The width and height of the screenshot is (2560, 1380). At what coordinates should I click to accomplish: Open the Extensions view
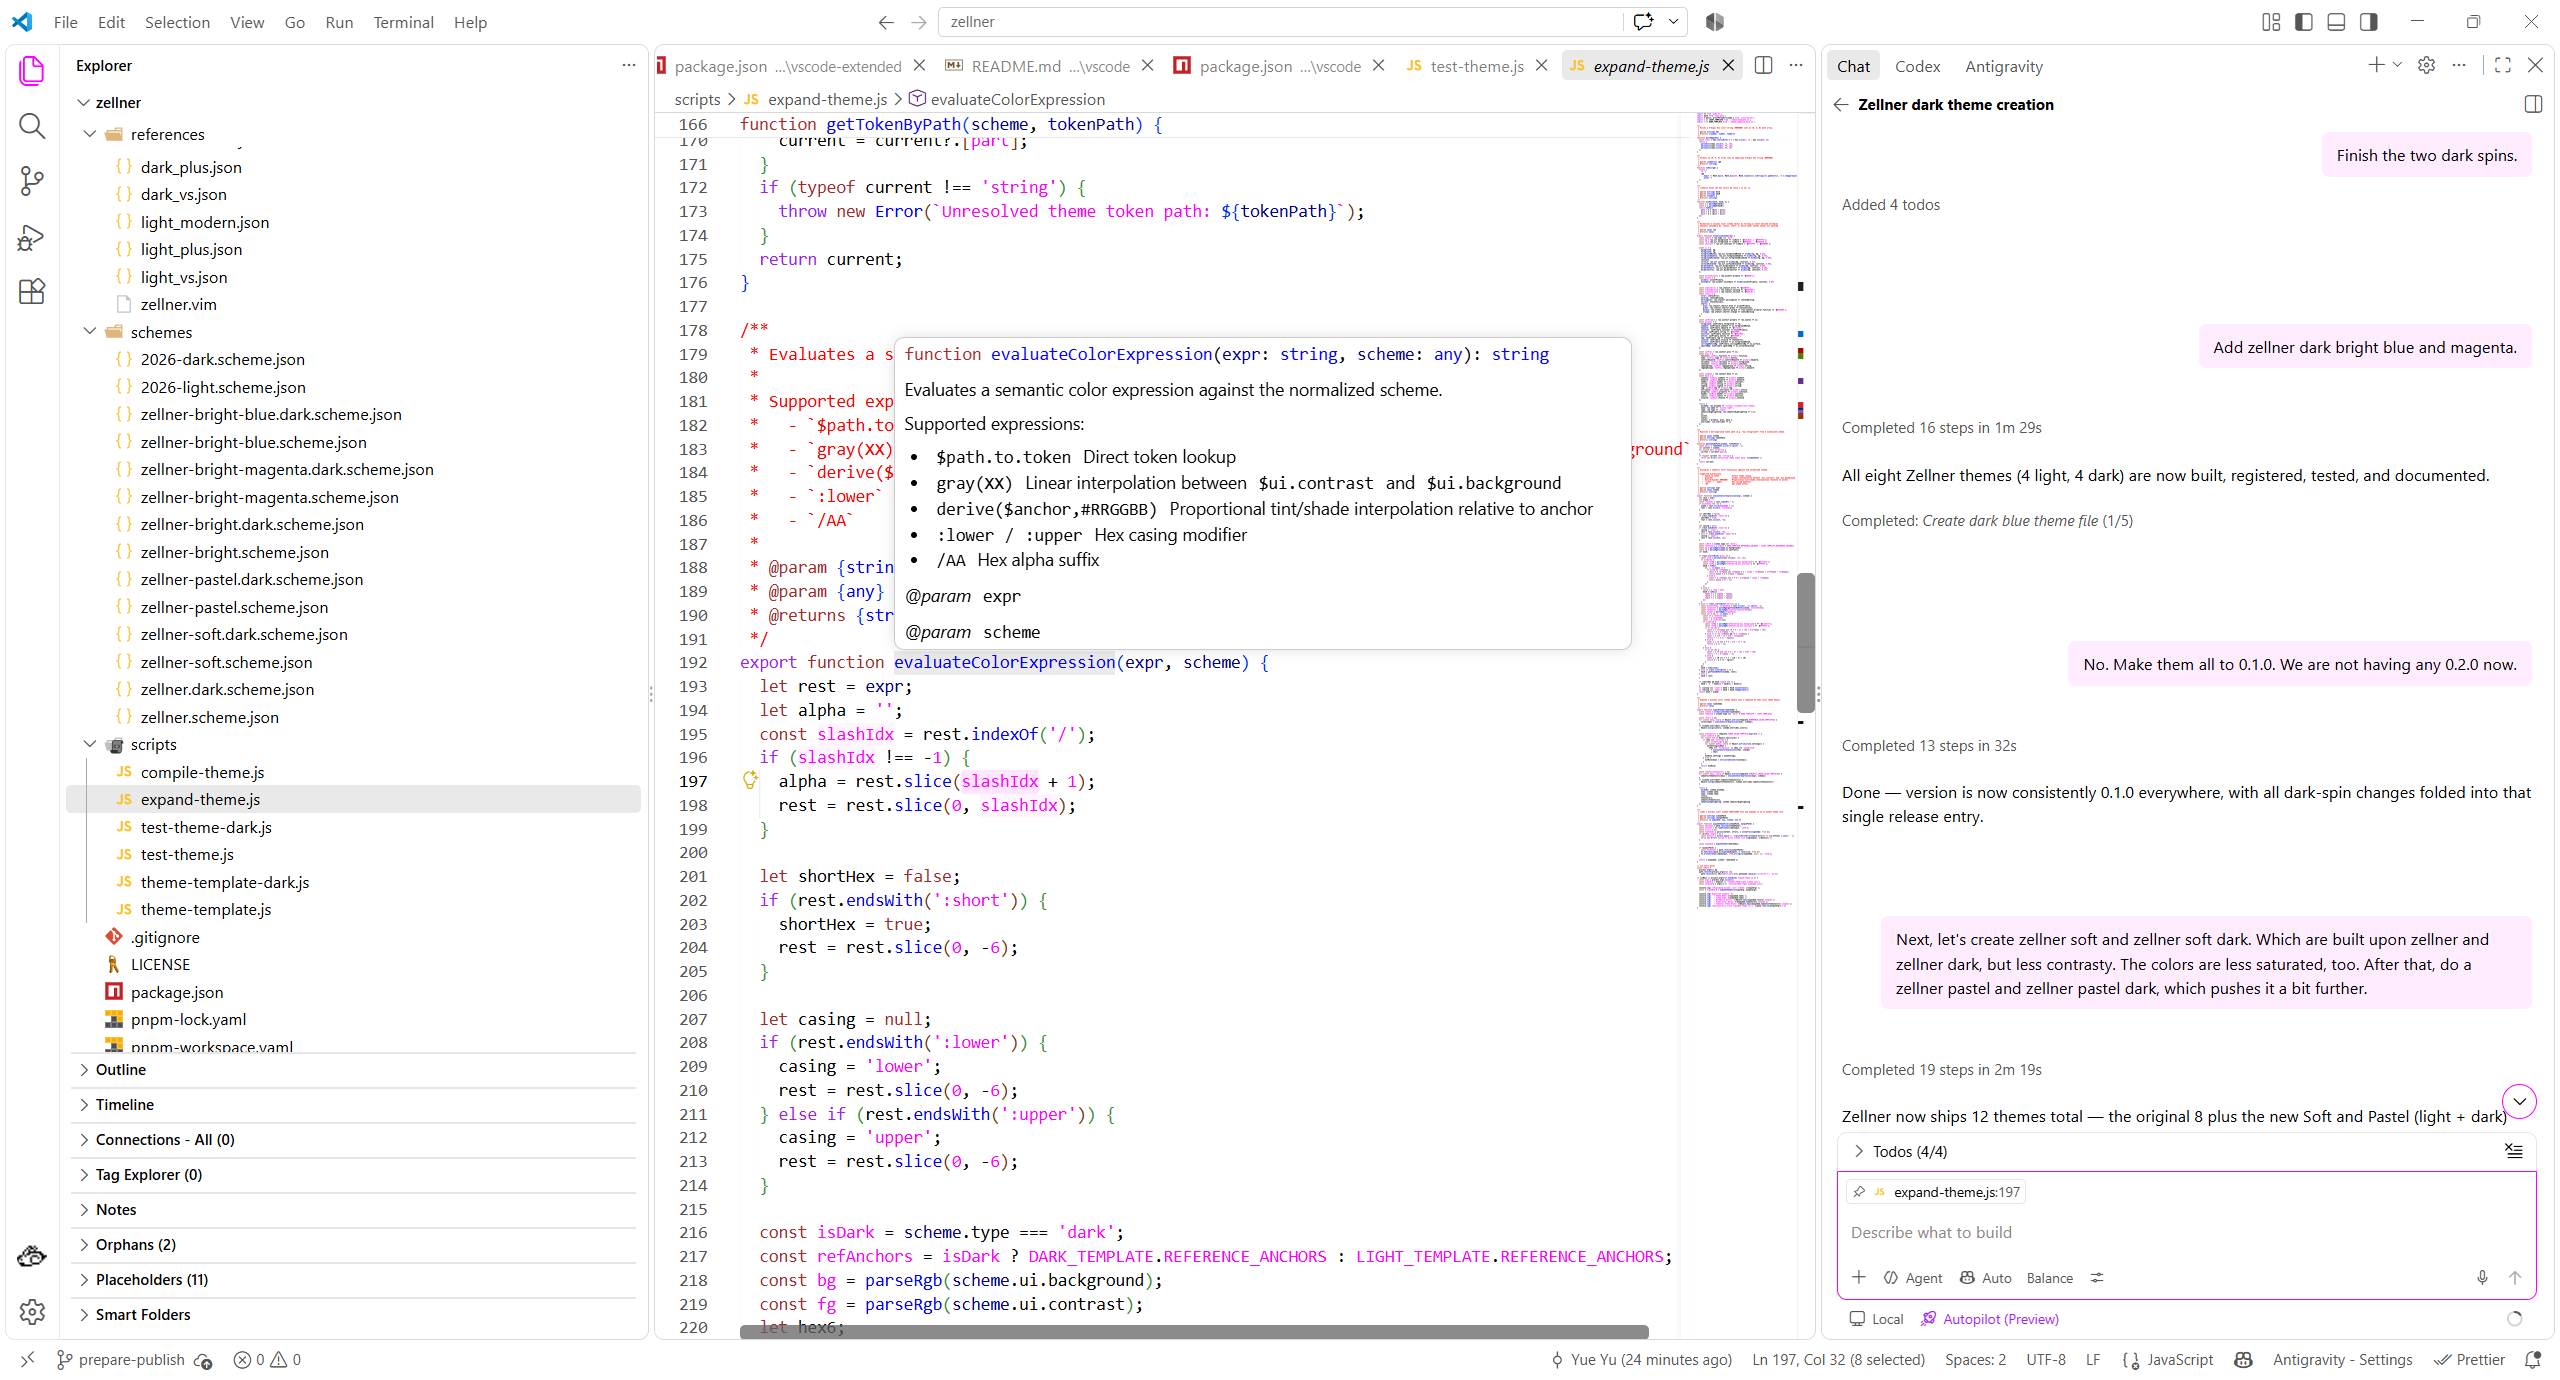(32, 291)
